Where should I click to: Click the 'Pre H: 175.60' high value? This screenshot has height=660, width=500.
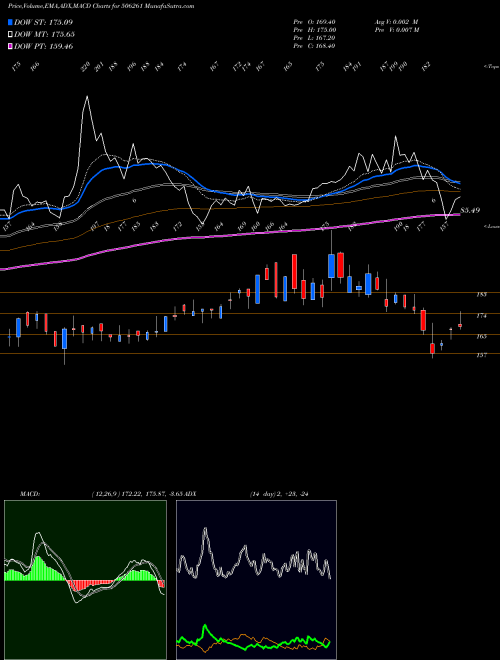(x=314, y=30)
